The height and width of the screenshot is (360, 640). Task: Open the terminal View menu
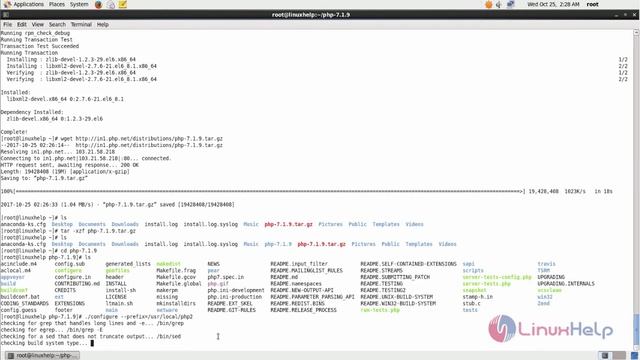38,24
